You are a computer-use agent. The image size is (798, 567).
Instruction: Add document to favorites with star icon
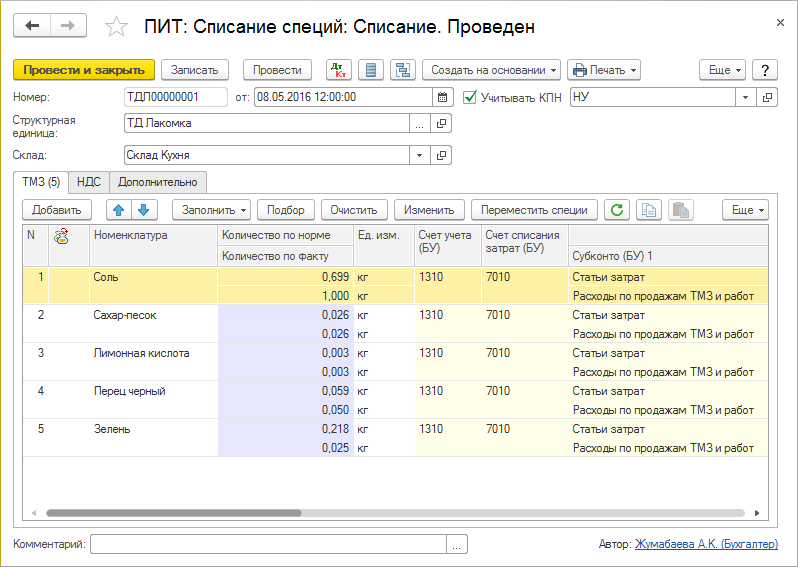tap(117, 27)
